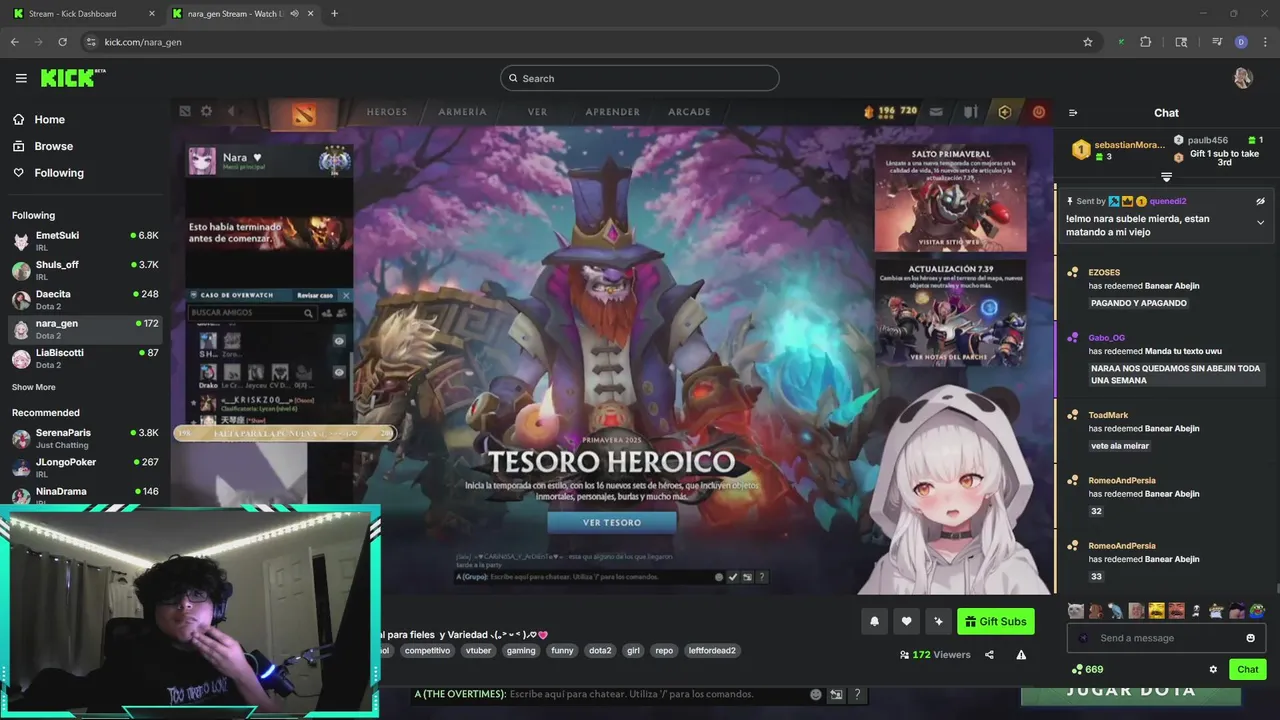The height and width of the screenshot is (720, 1280).
Task: Click the 172 Viewers count
Action: pyautogui.click(x=935, y=655)
